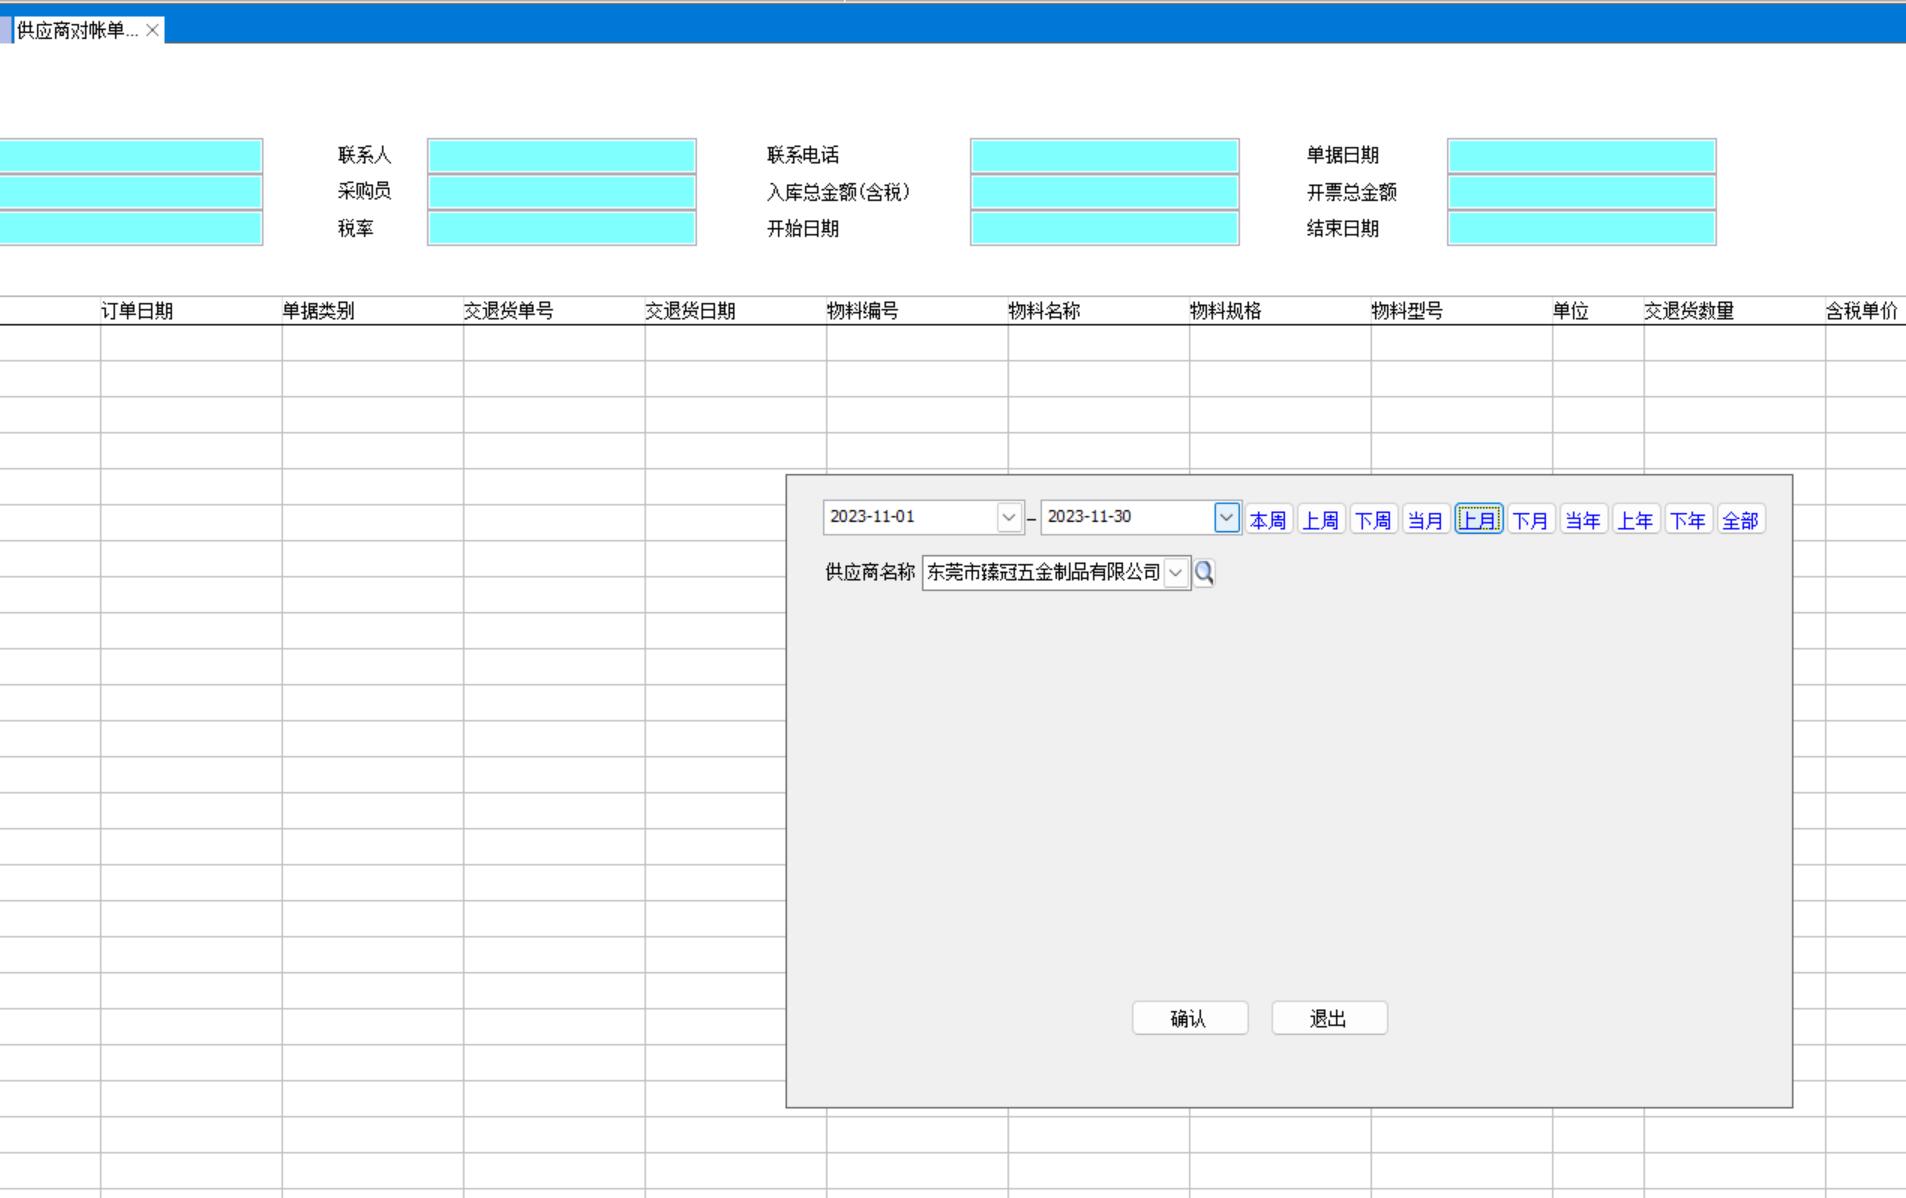The width and height of the screenshot is (1906, 1198).
Task: Pick the 下周 date shortcut
Action: pos(1372,520)
